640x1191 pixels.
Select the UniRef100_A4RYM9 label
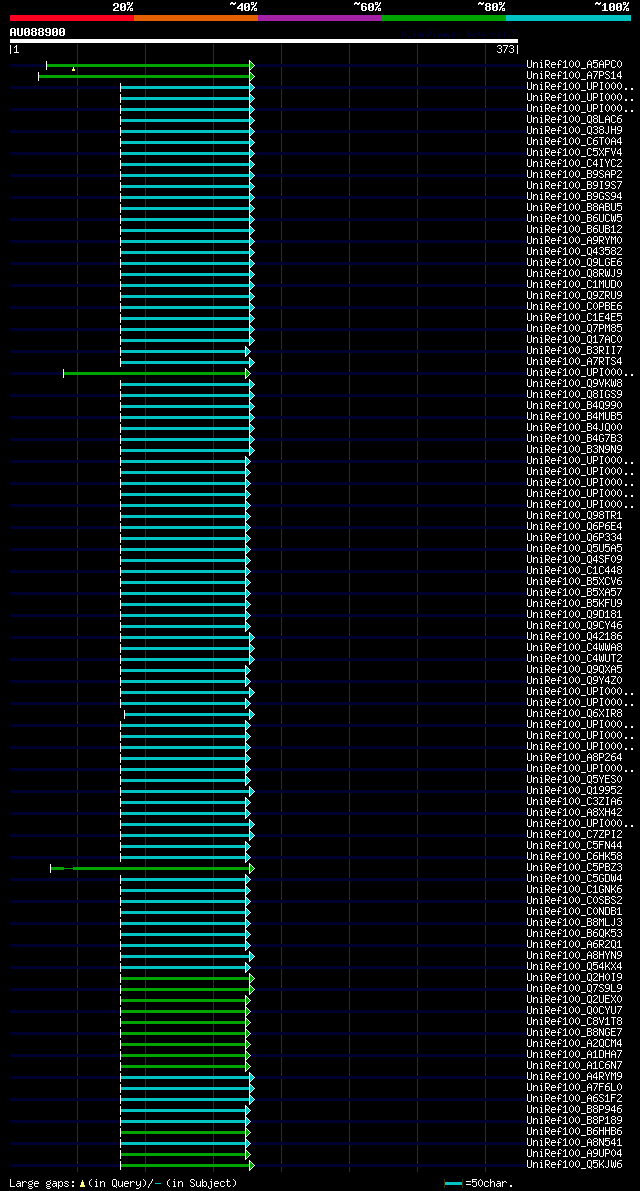tap(574, 1078)
